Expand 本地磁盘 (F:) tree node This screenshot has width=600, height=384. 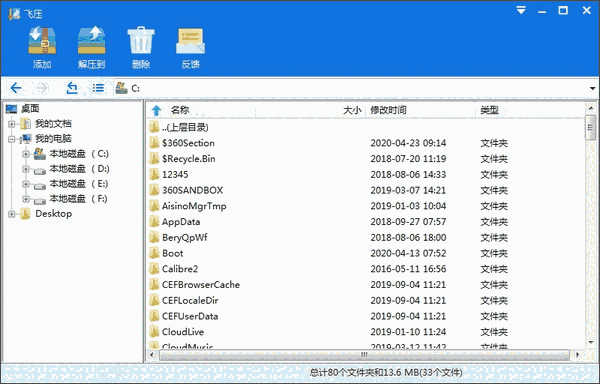pos(26,199)
